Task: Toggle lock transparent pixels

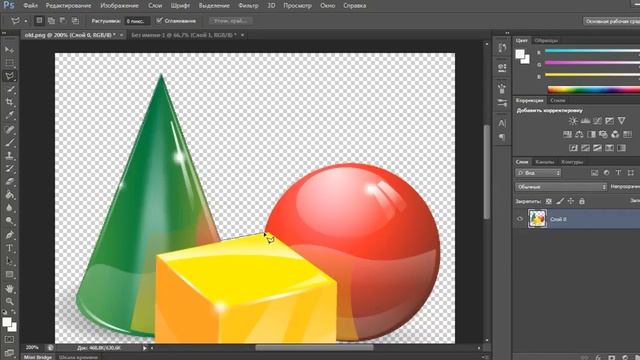Action: point(549,201)
